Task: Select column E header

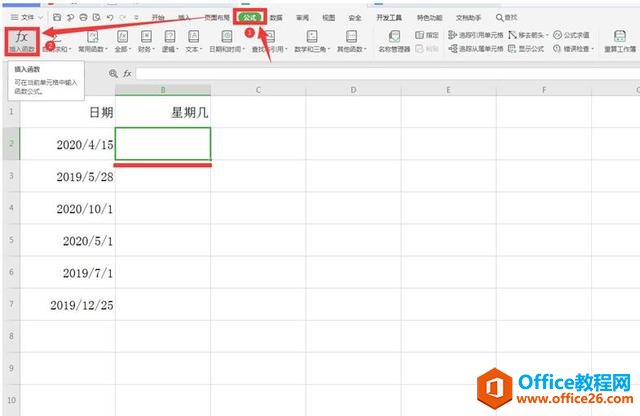Action: click(449, 90)
